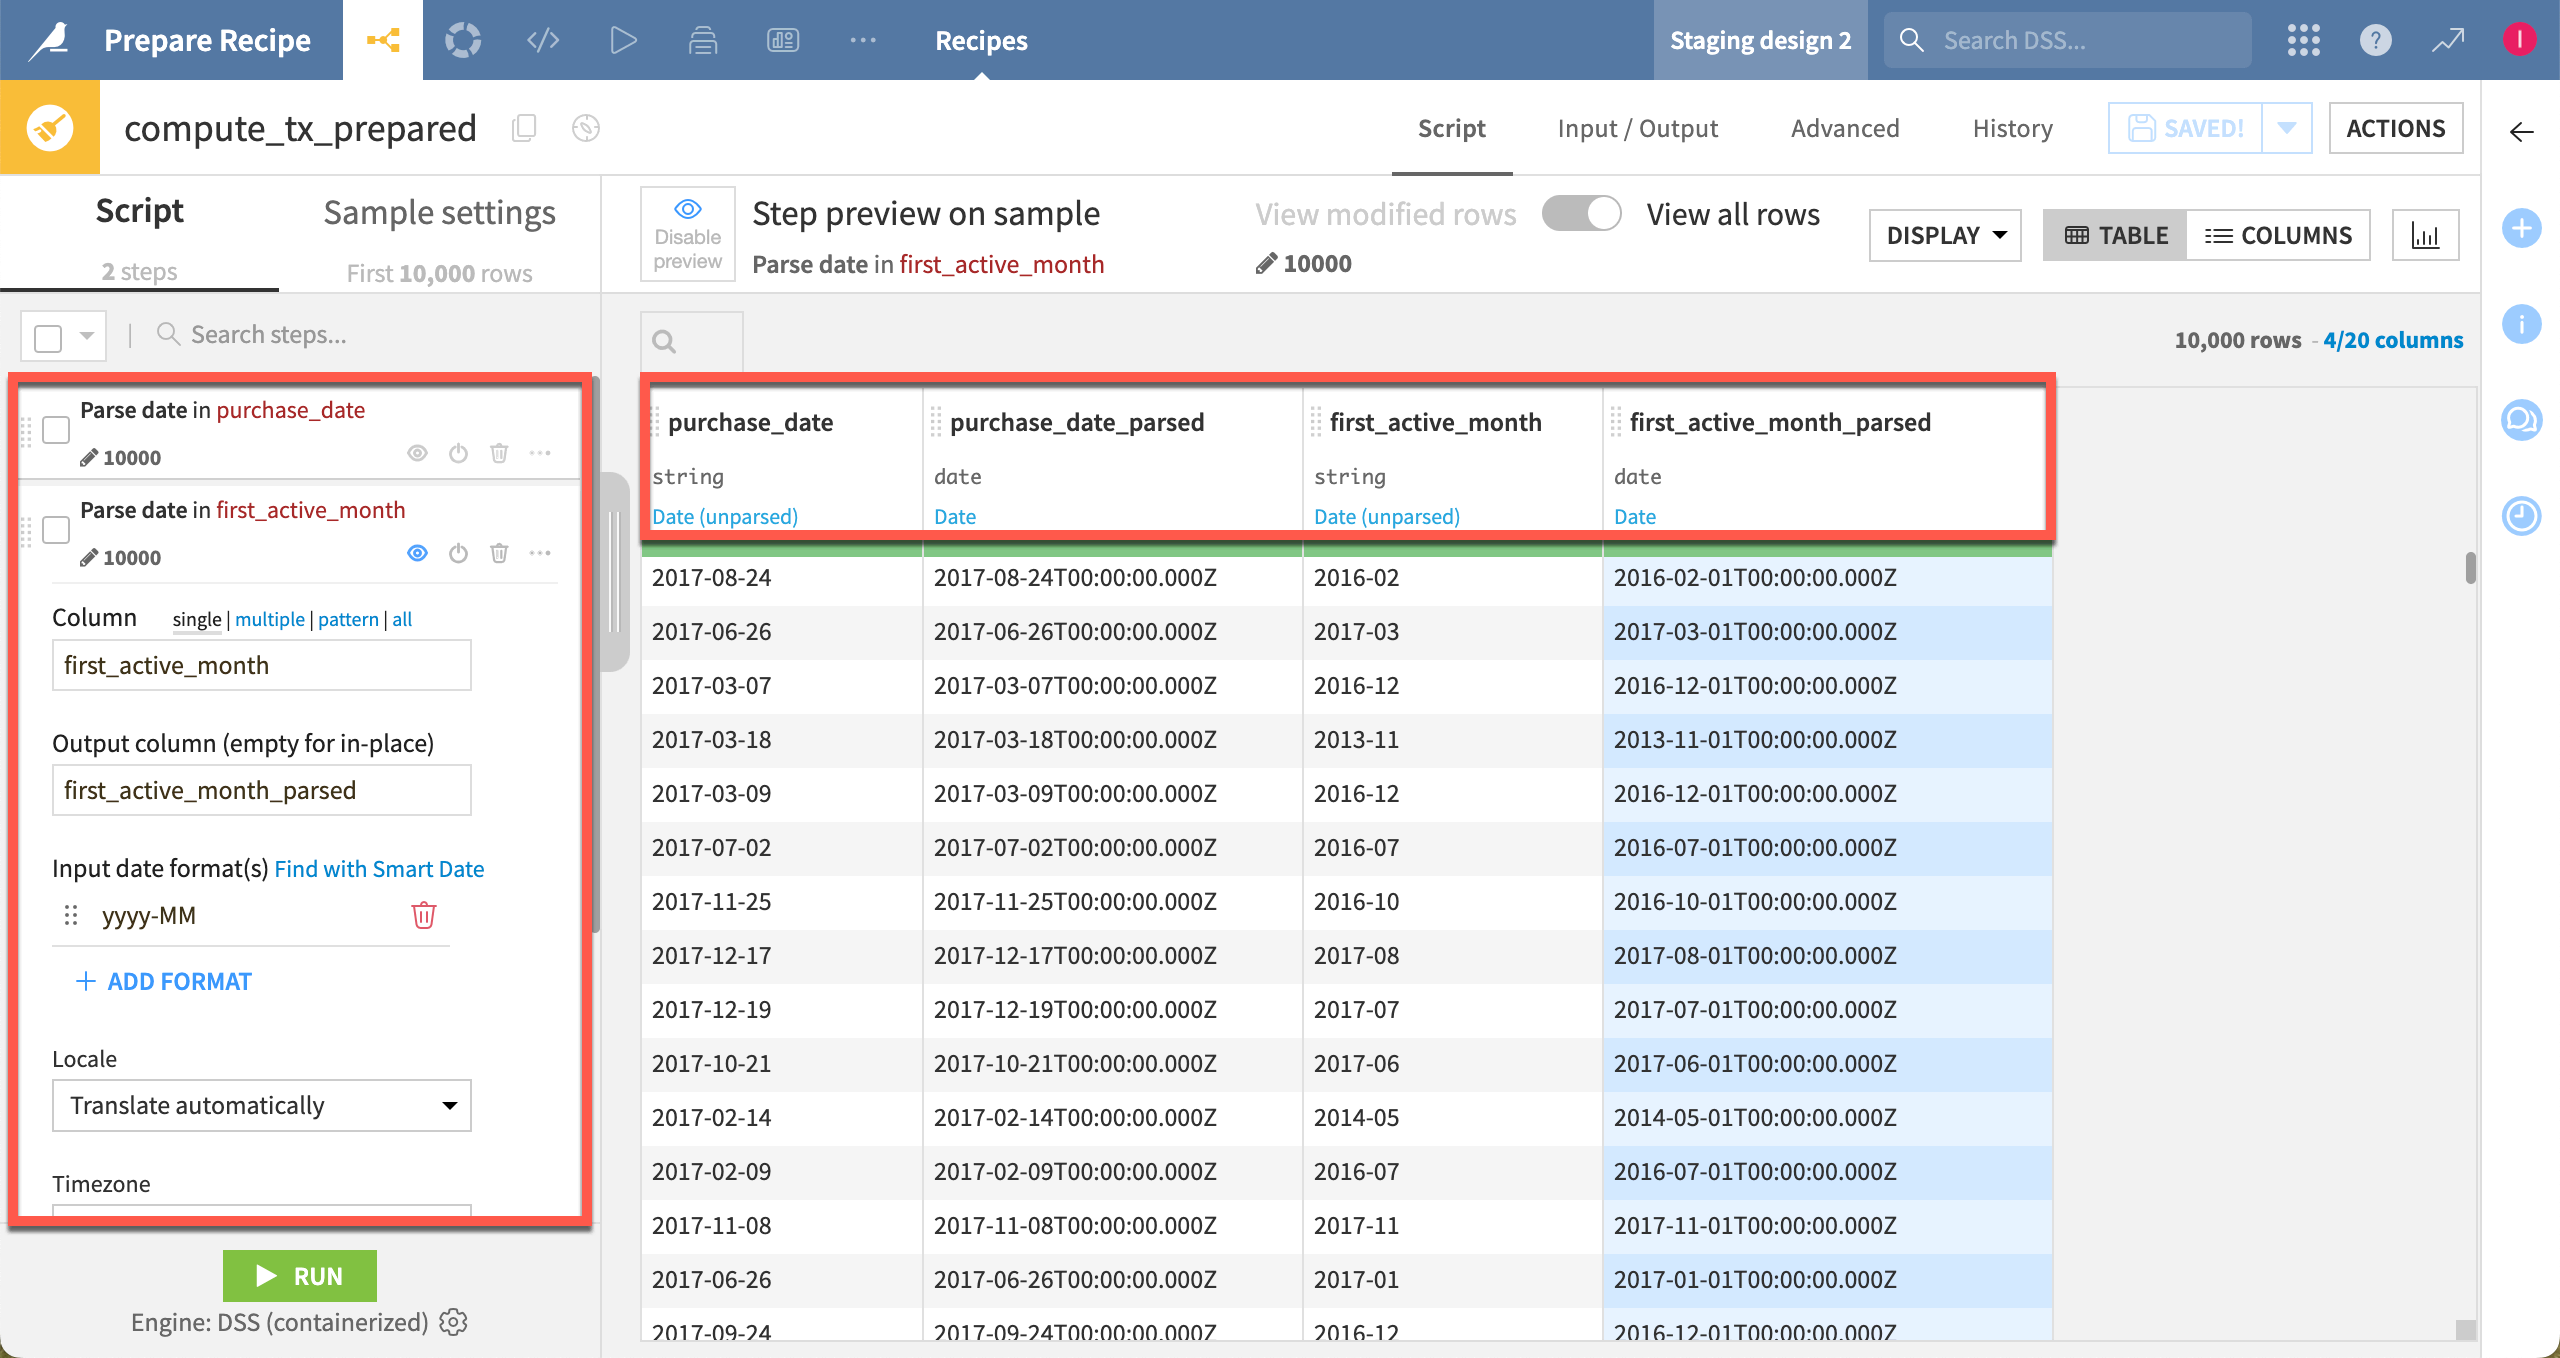Open the circular Lab icon in top bar

(463, 40)
